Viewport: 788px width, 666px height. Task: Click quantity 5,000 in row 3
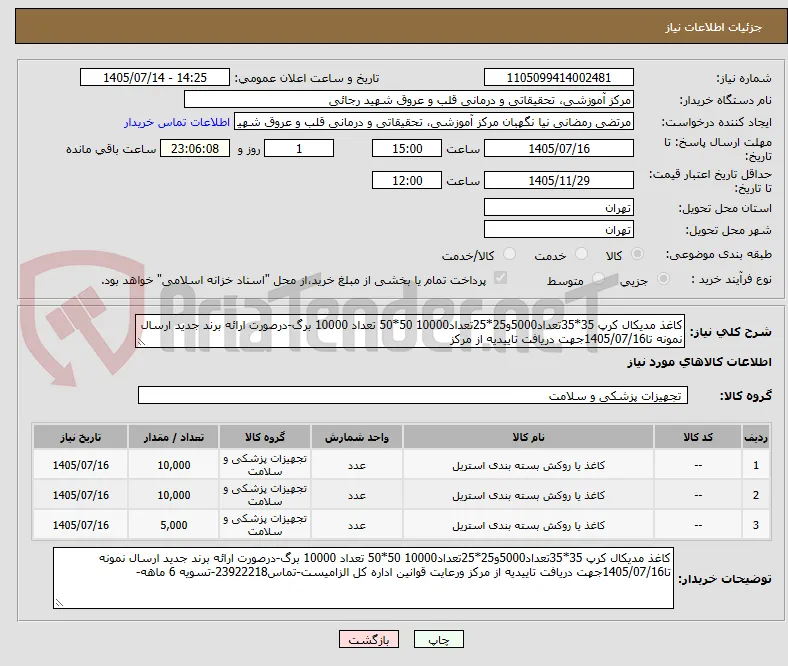[174, 525]
